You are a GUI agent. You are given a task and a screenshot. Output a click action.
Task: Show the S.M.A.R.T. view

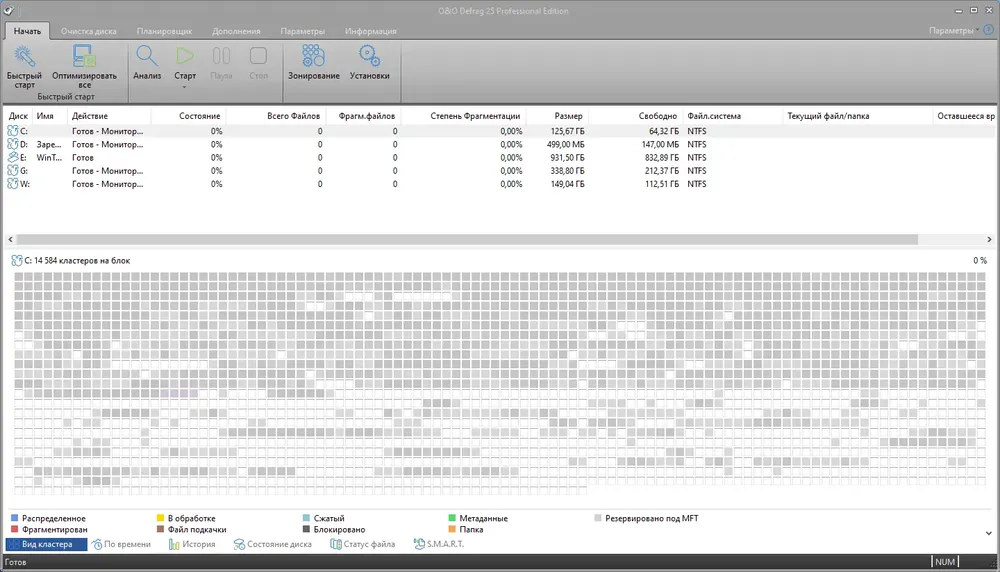pos(439,544)
